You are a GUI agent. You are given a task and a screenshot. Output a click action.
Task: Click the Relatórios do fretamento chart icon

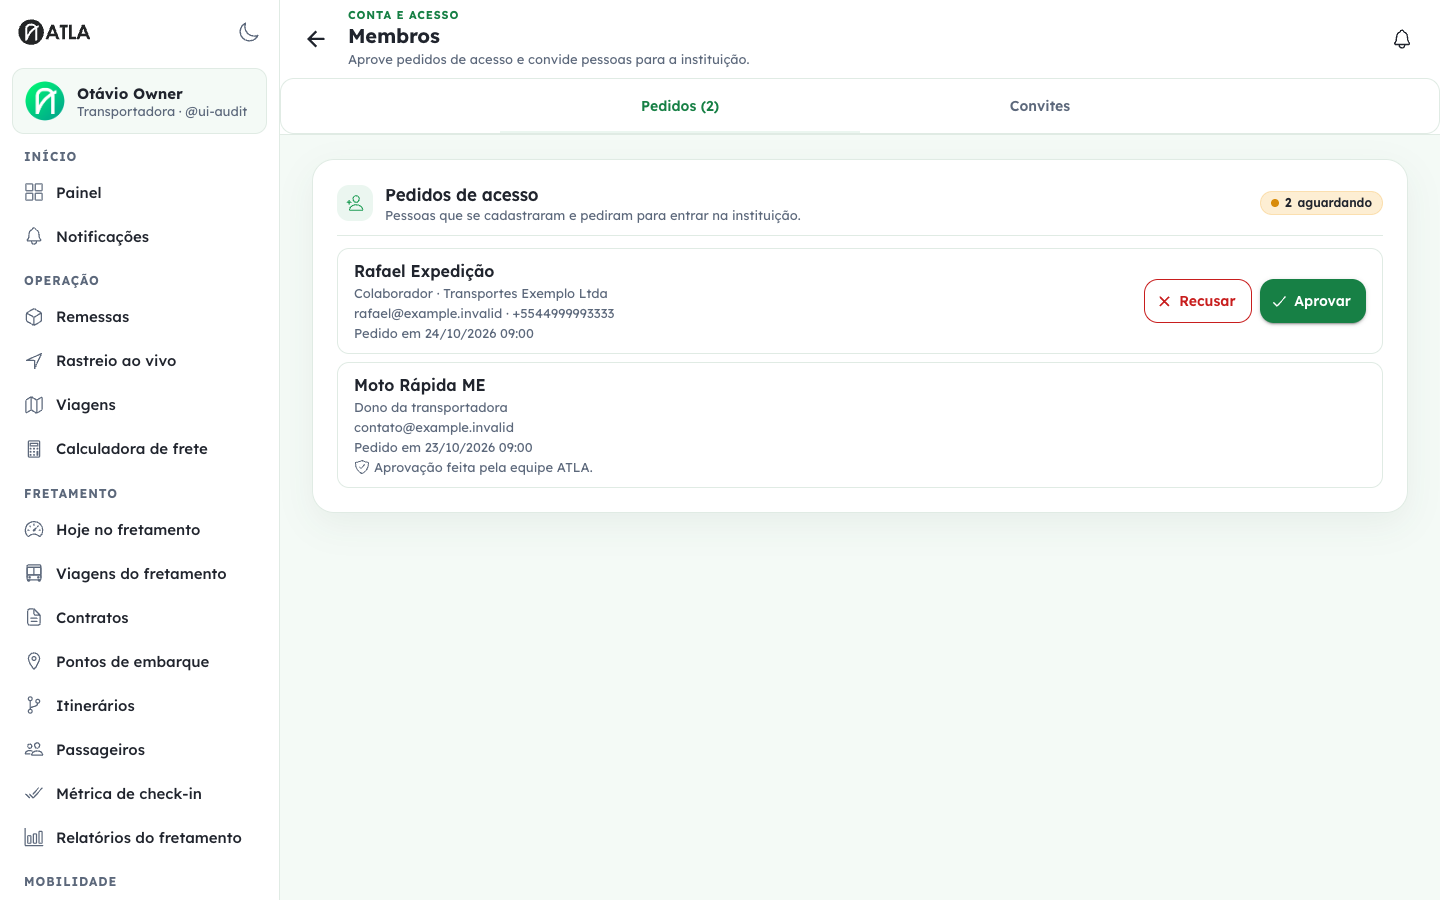[x=34, y=837]
